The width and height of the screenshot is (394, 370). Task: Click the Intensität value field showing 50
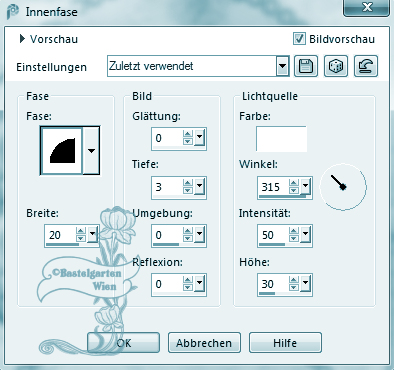click(x=273, y=235)
